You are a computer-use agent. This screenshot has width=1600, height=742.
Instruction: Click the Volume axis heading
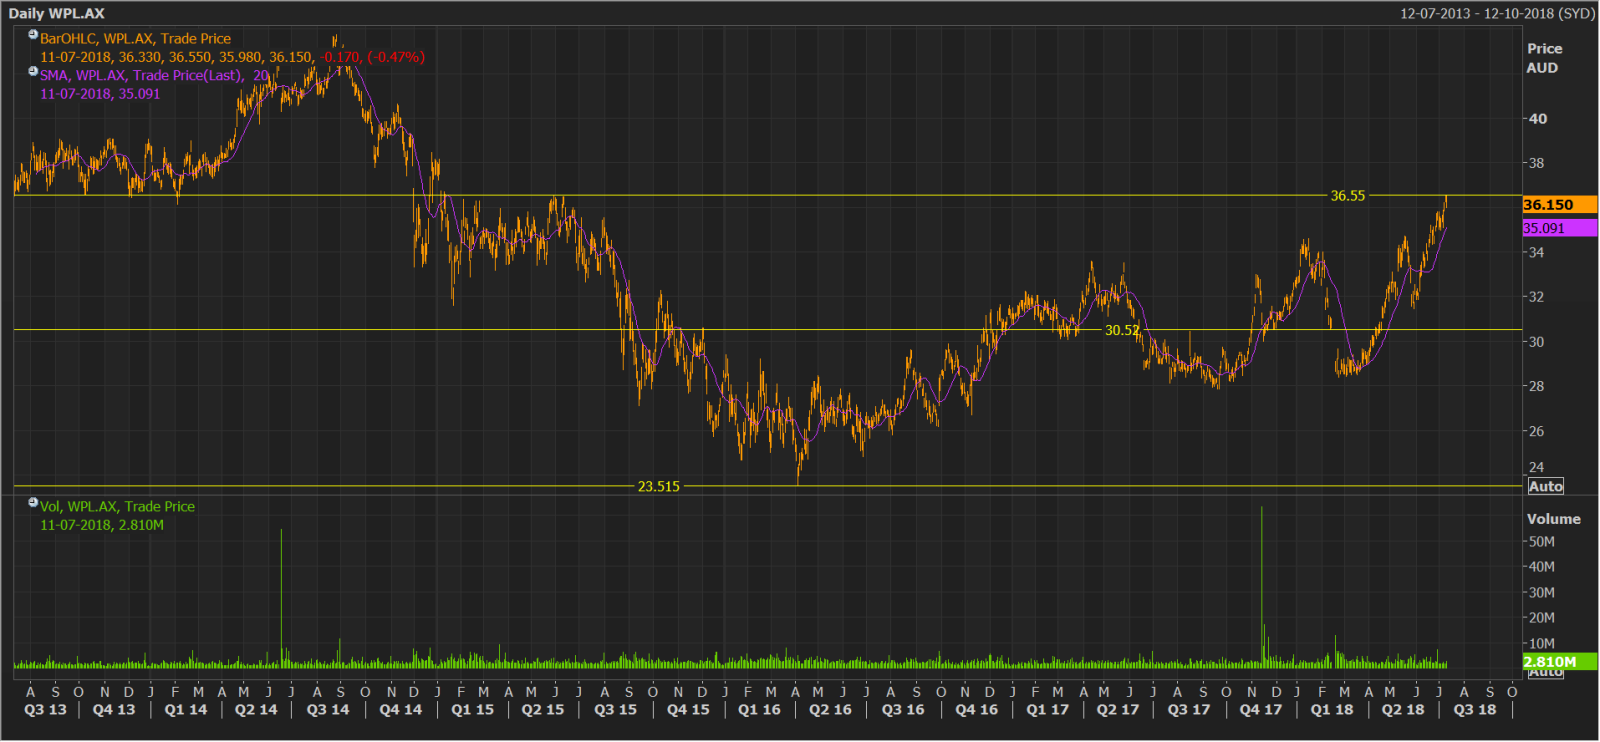[x=1553, y=519]
